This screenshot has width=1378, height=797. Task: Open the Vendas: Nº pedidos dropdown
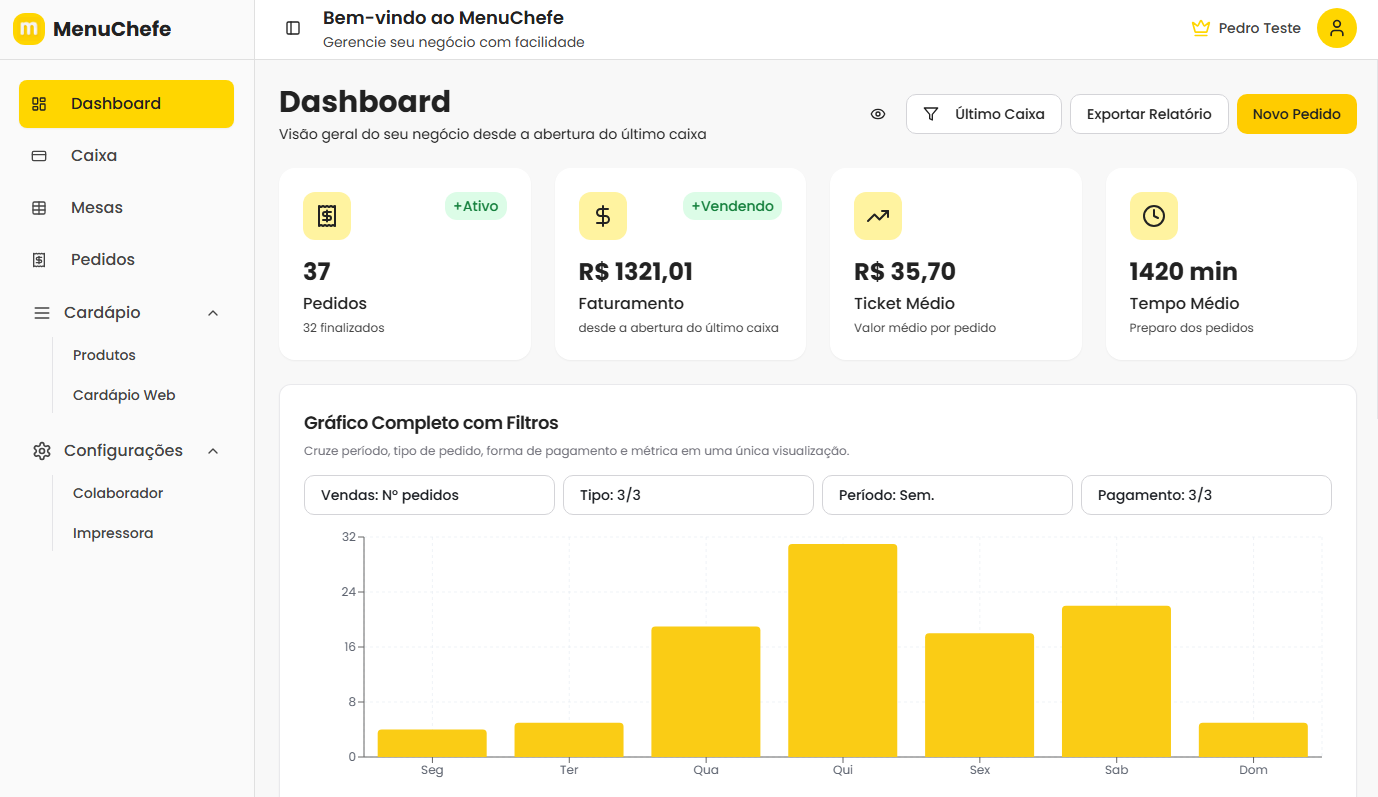(x=429, y=495)
